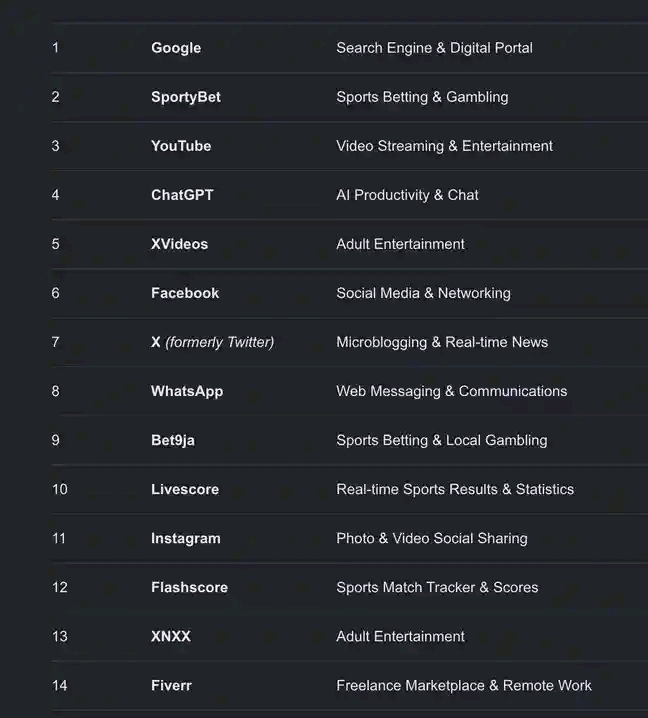Select 'Sports Match Tracker & Scores' text
Screen dimensions: 648x718
point(437,587)
